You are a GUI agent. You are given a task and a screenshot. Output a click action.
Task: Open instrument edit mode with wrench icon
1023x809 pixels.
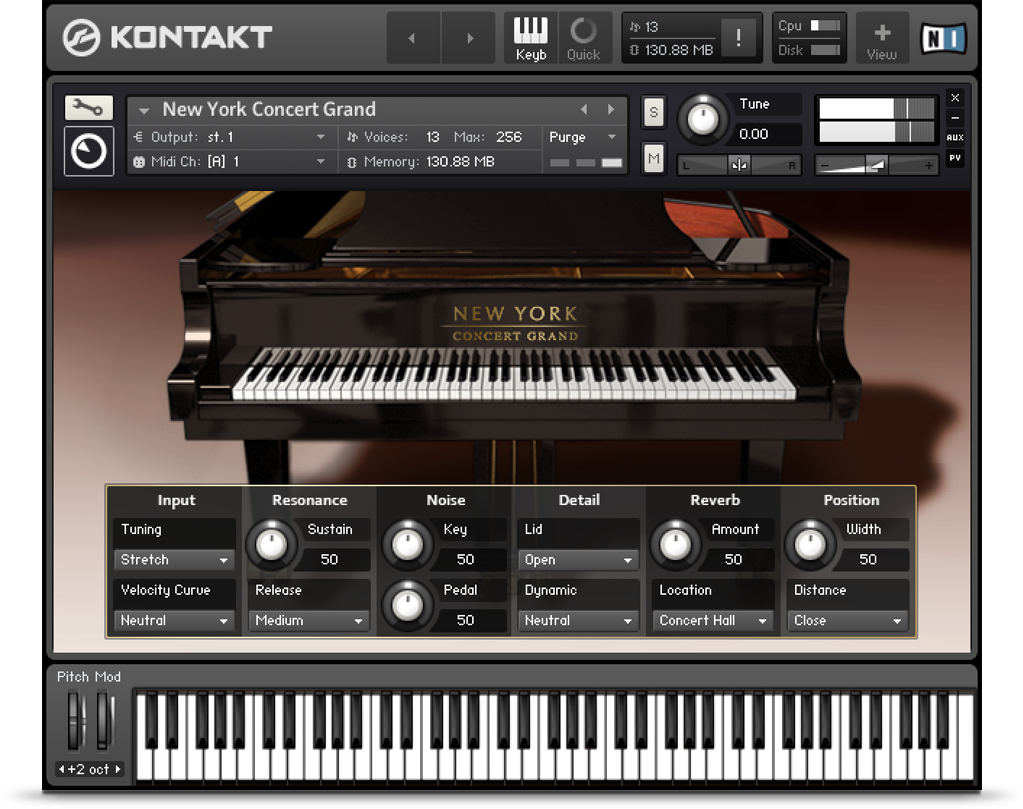(x=88, y=108)
